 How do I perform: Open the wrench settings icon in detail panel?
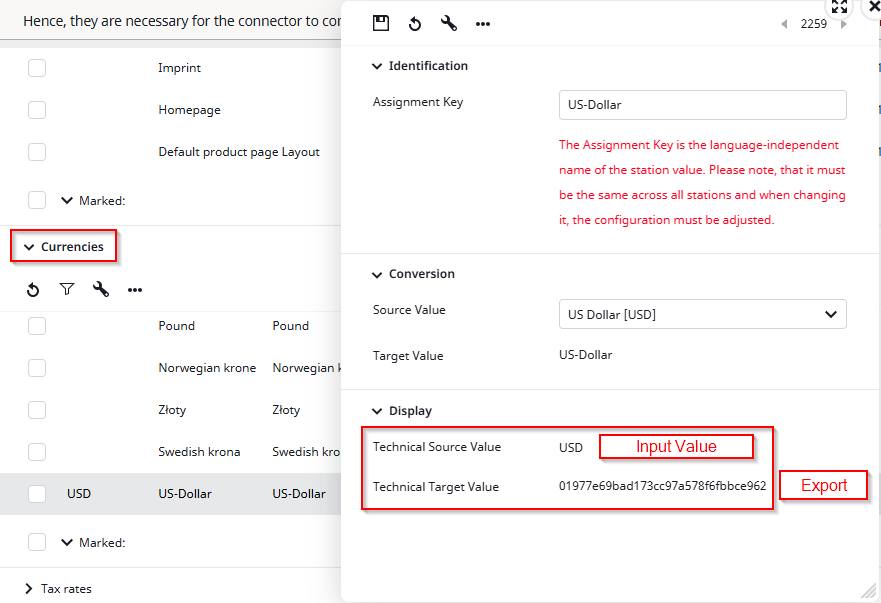448,24
